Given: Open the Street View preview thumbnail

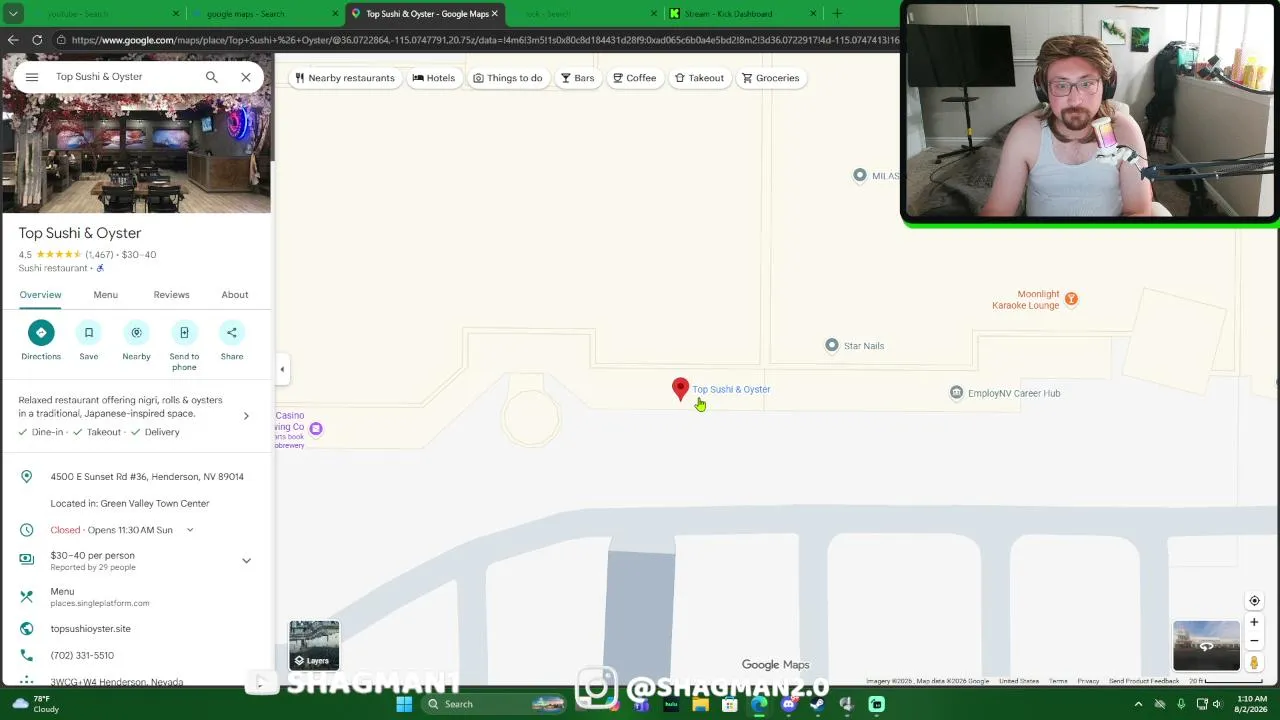Looking at the screenshot, I should [1206, 646].
